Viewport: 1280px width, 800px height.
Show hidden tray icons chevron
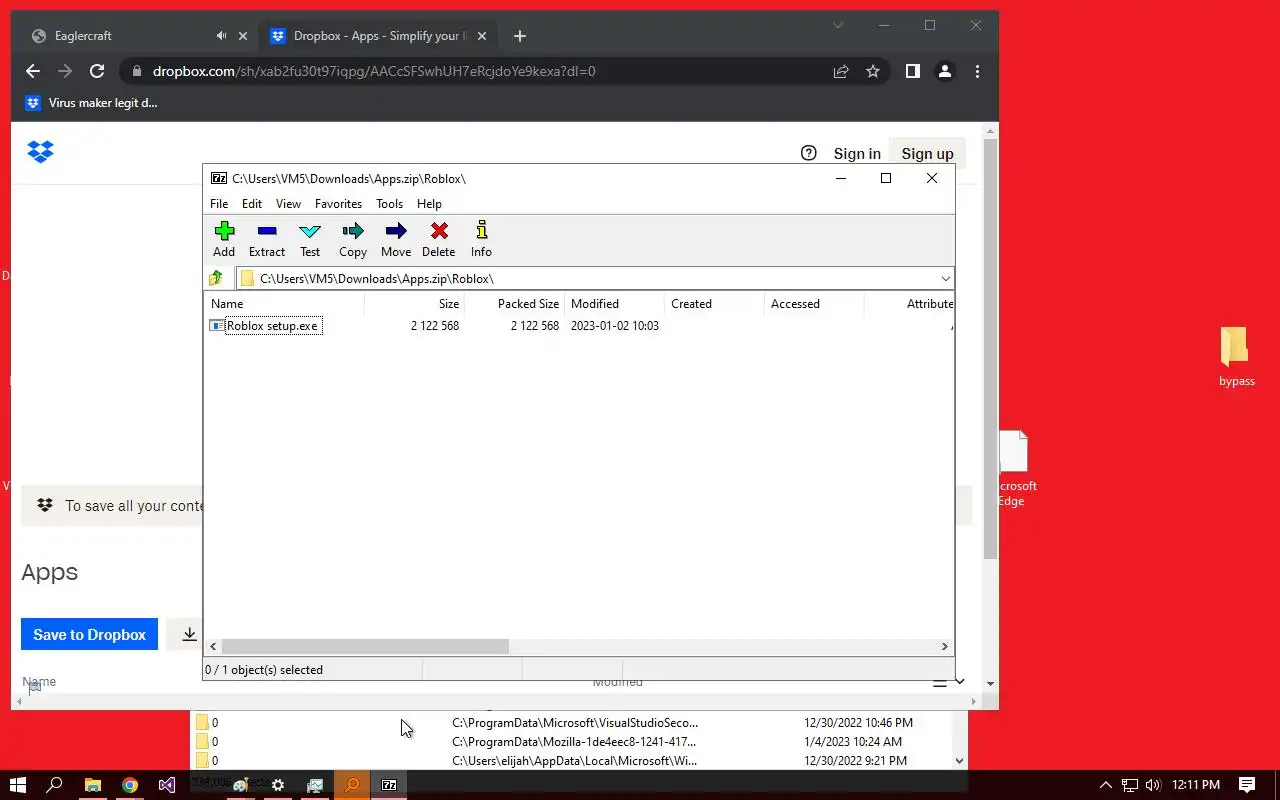click(x=1106, y=785)
